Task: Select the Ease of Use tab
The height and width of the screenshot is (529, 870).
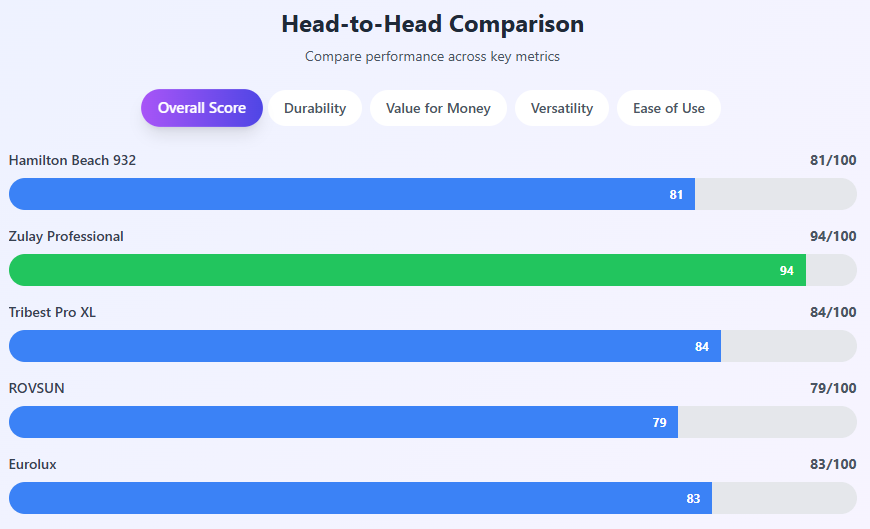Action: point(669,108)
